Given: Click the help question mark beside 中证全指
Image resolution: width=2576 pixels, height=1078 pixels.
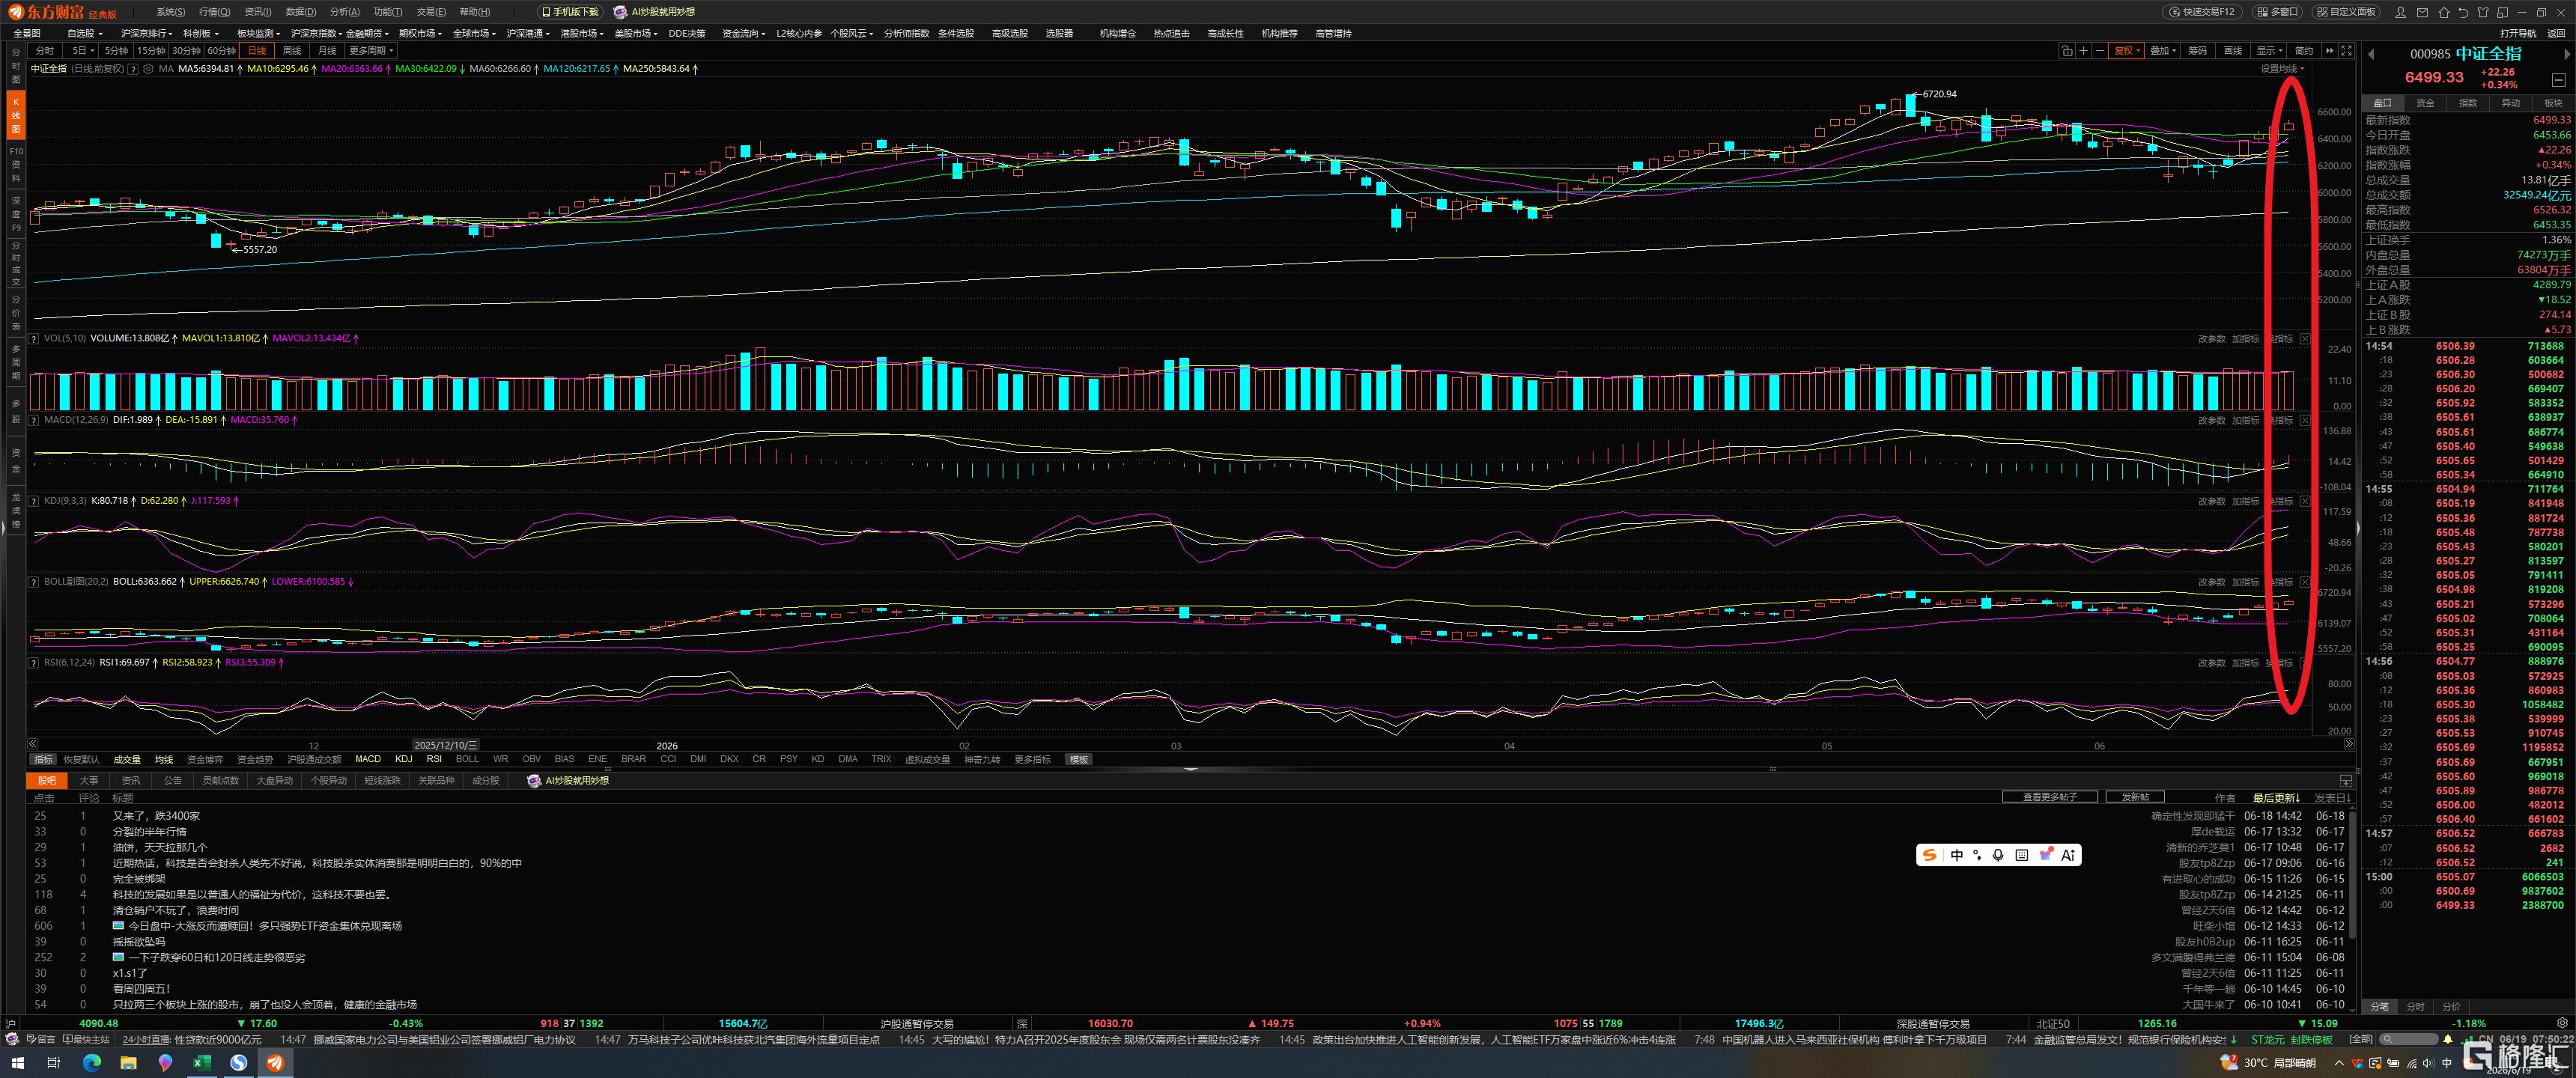Looking at the screenshot, I should 133,69.
